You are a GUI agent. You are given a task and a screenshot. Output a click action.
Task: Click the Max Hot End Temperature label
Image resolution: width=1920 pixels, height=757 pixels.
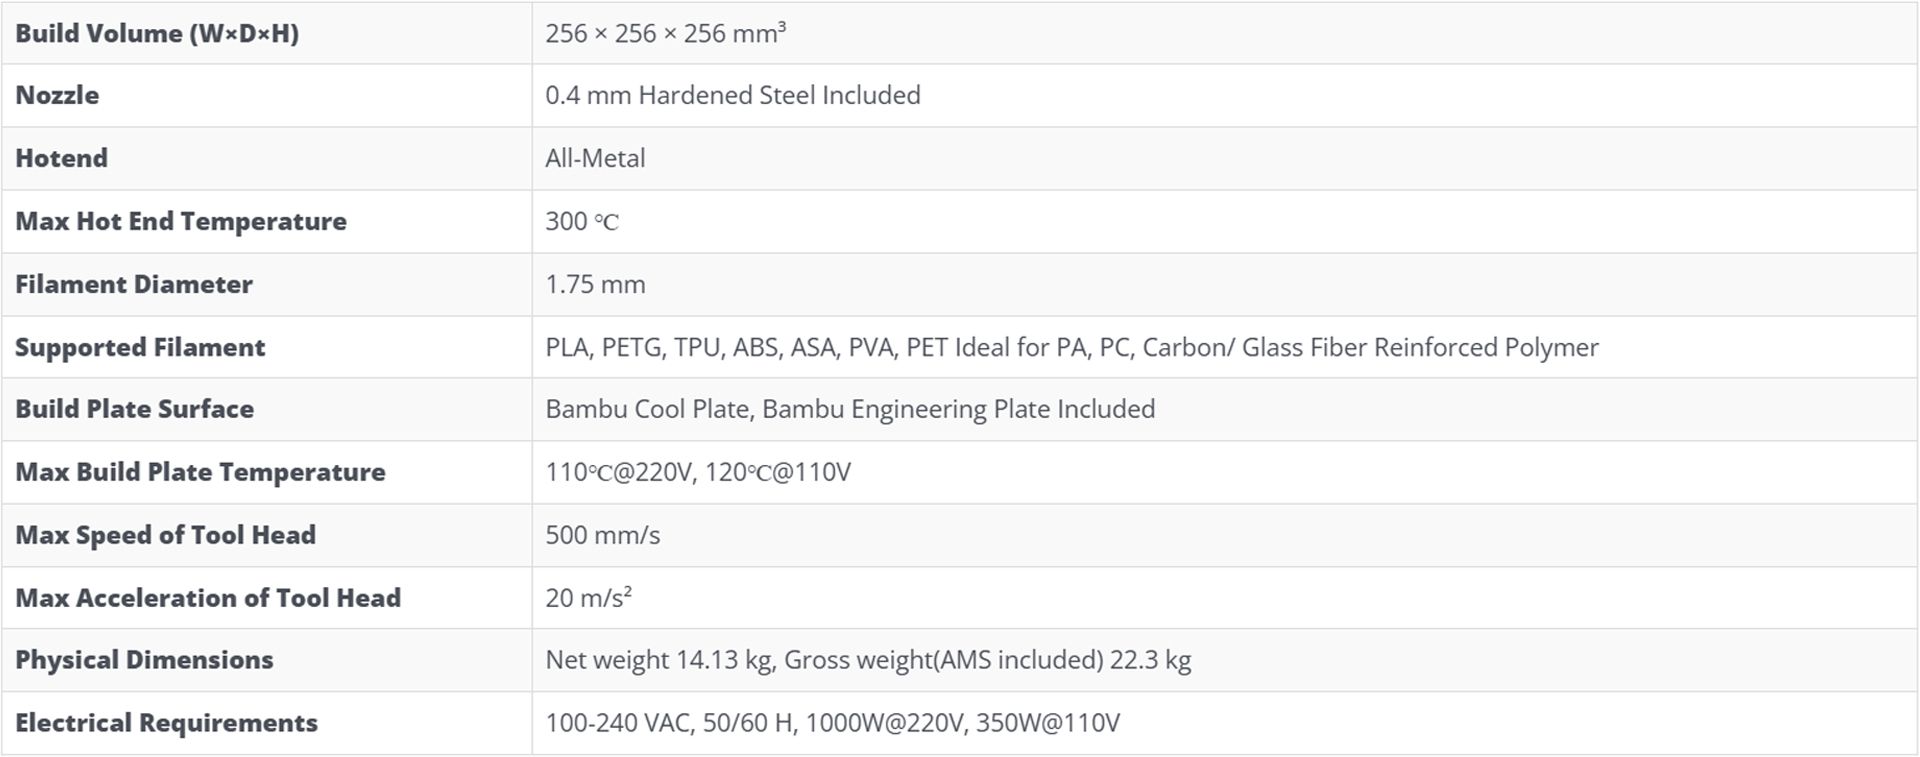[x=181, y=222]
